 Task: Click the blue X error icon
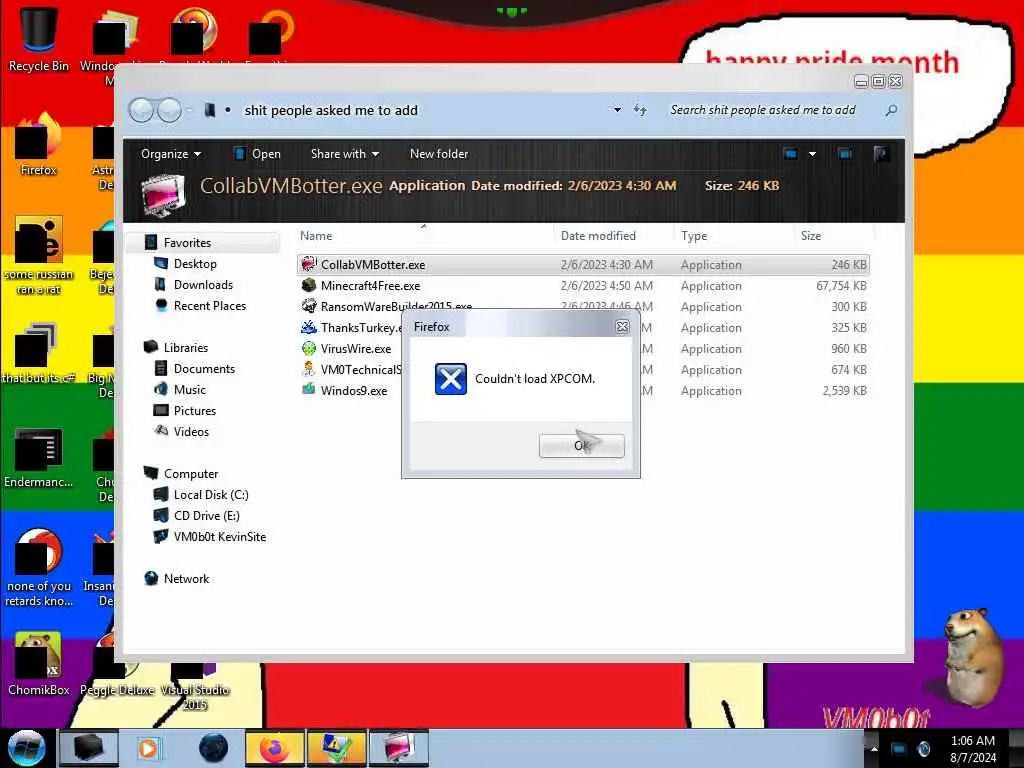pyautogui.click(x=451, y=379)
